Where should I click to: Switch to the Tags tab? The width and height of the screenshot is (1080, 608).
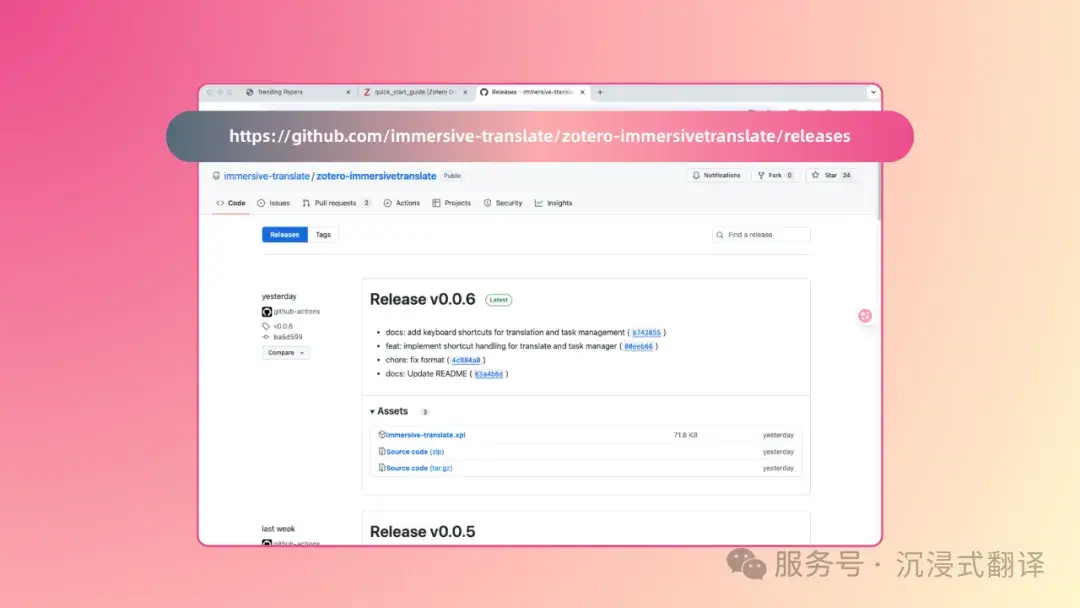pyautogui.click(x=323, y=234)
